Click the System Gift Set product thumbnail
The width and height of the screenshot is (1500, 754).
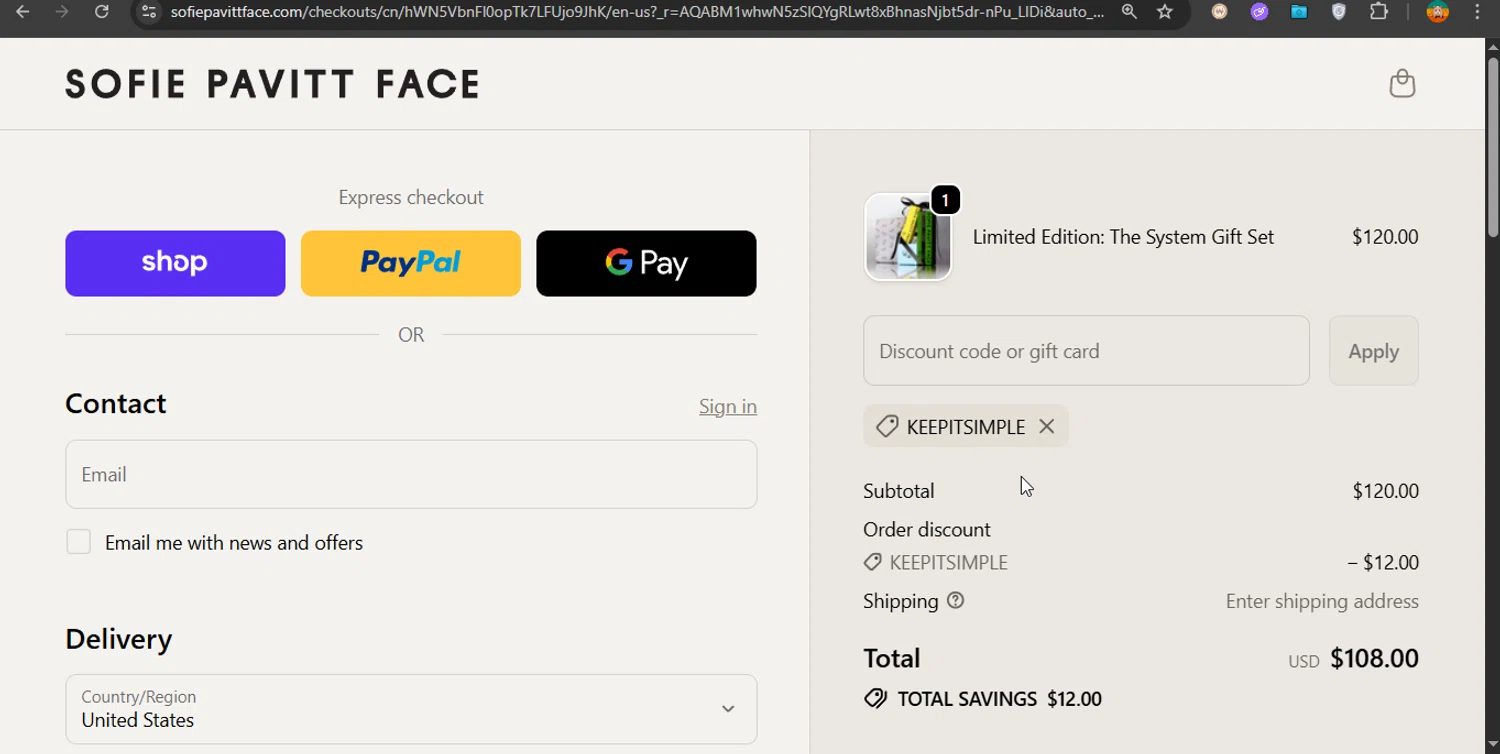click(908, 237)
